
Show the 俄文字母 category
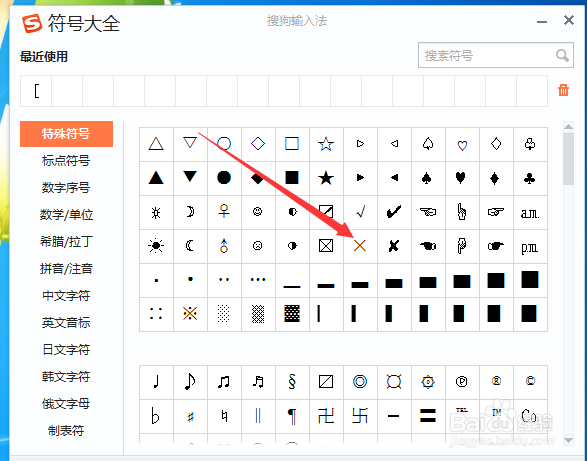(x=66, y=404)
